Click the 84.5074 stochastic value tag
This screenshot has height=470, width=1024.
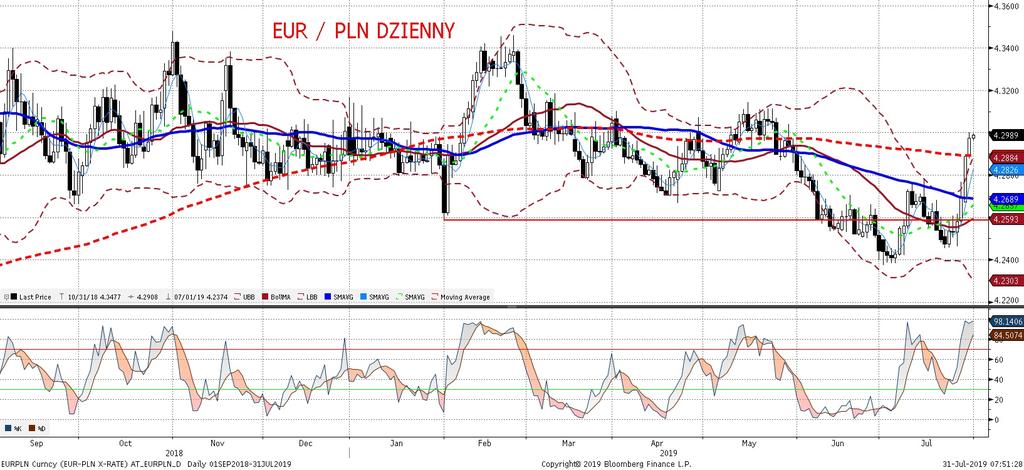point(1007,336)
